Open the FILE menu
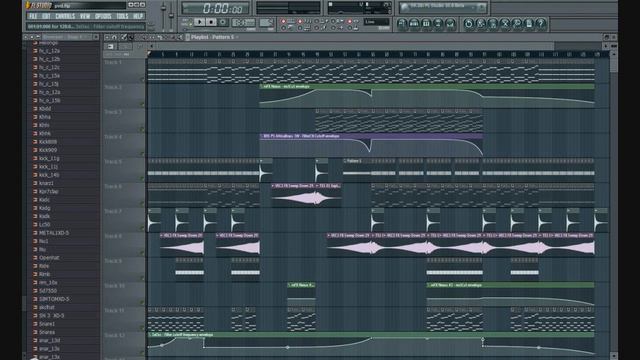Image resolution: width=640 pixels, height=360 pixels. (x=33, y=16)
